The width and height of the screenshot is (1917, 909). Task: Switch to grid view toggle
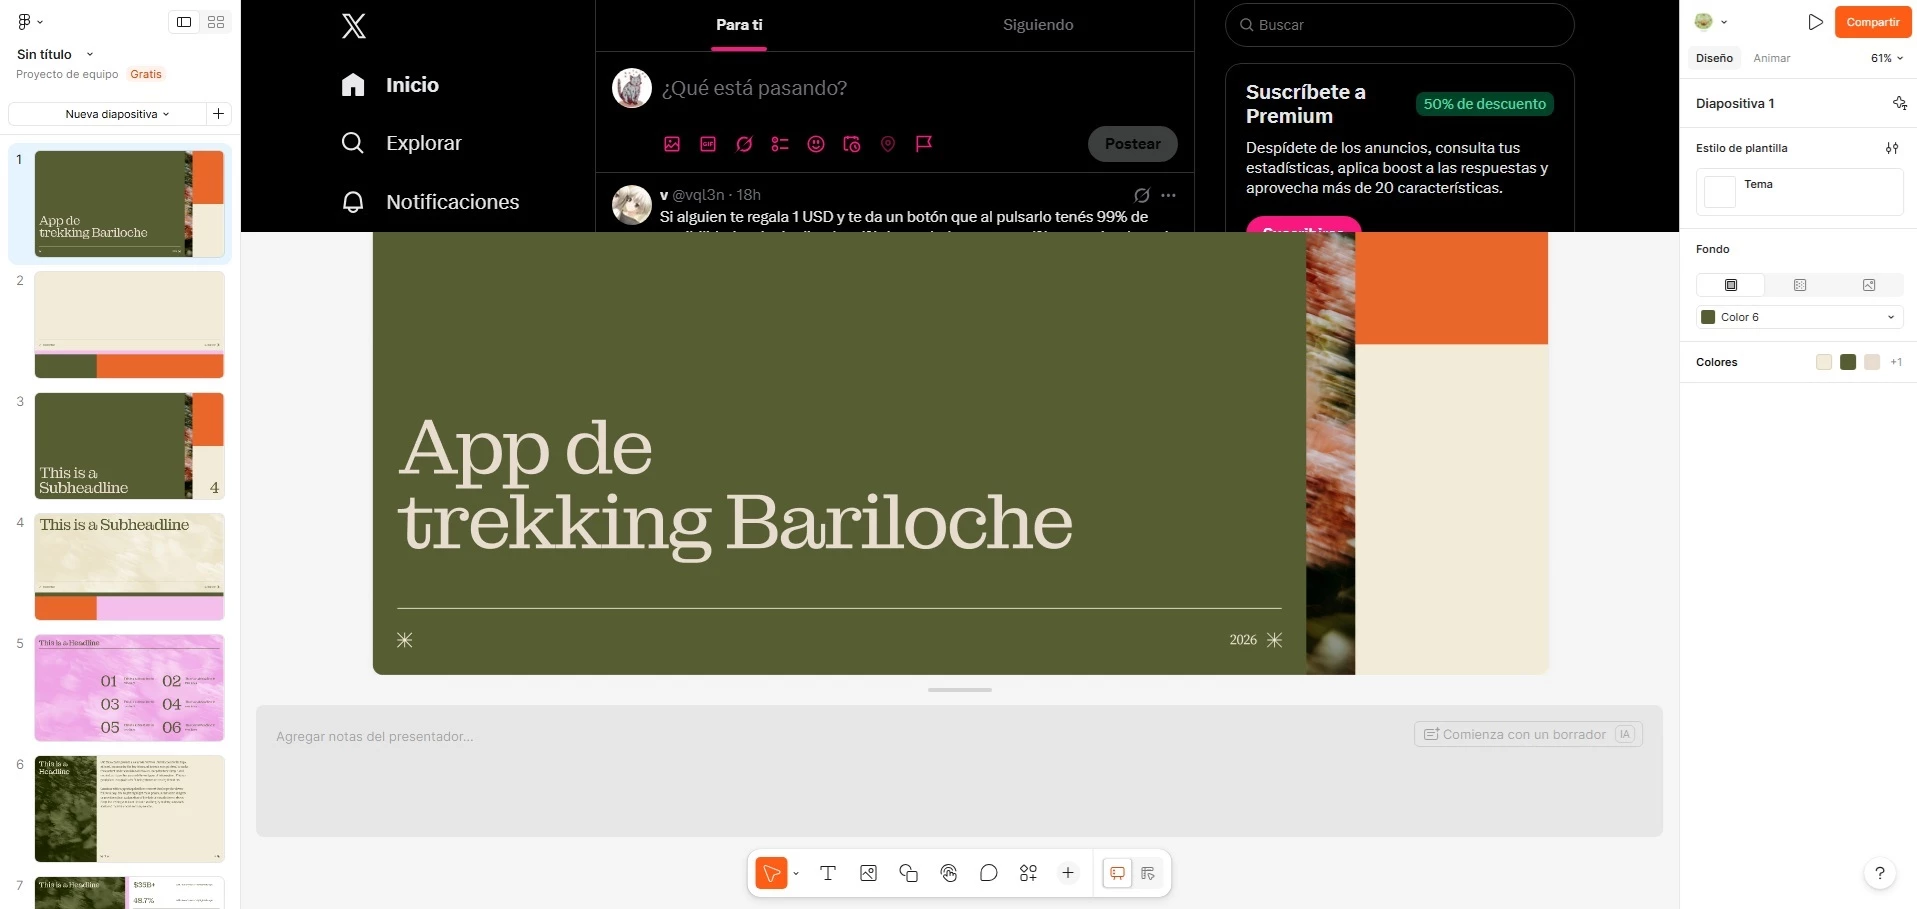pos(216,22)
